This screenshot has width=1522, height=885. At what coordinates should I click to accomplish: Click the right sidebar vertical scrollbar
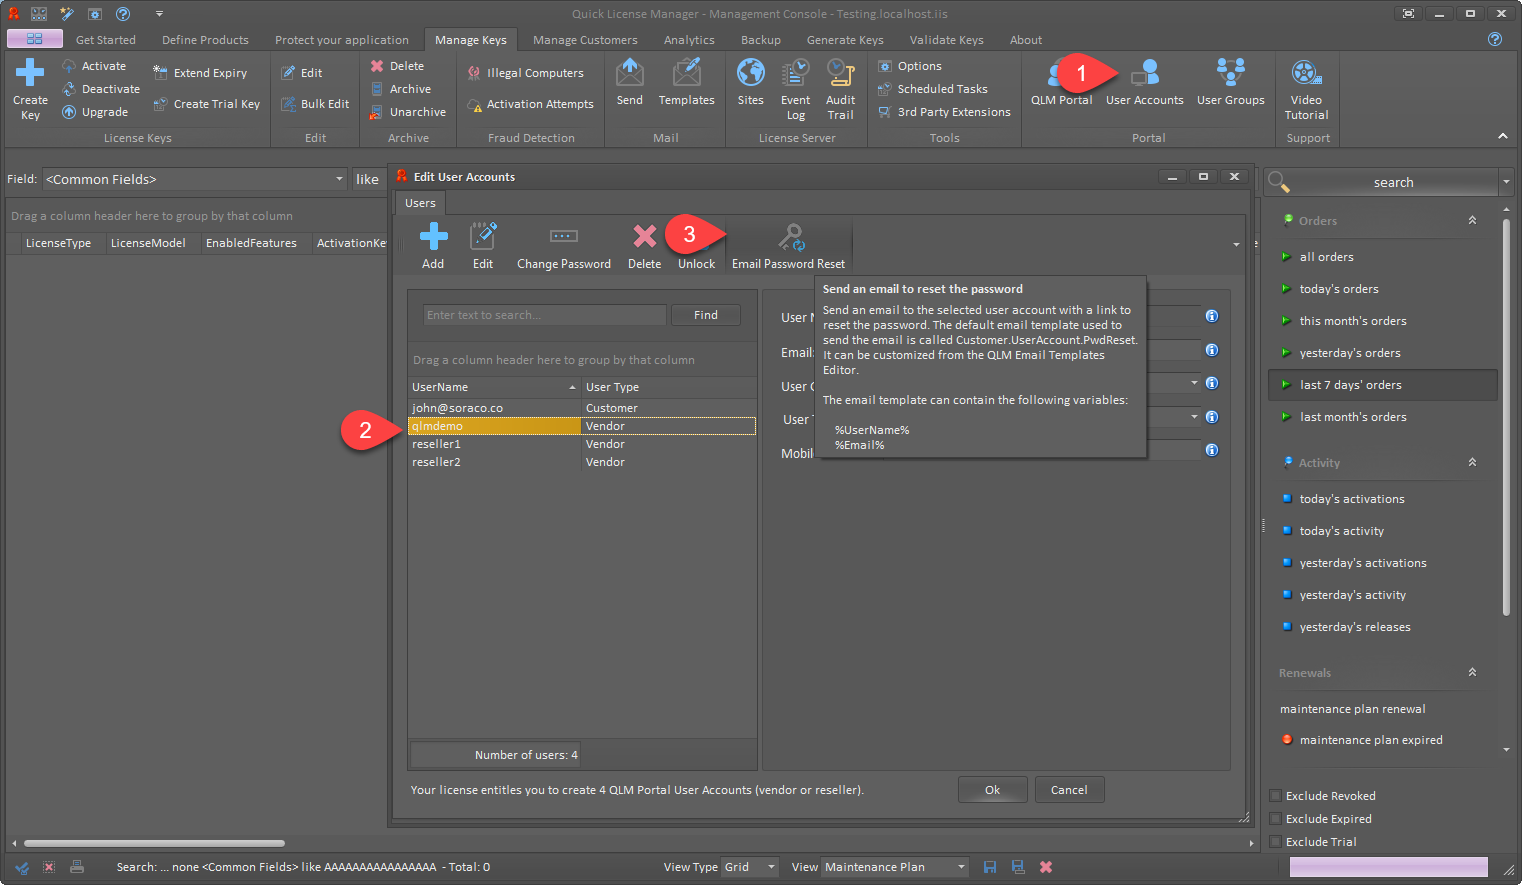pos(1506,417)
